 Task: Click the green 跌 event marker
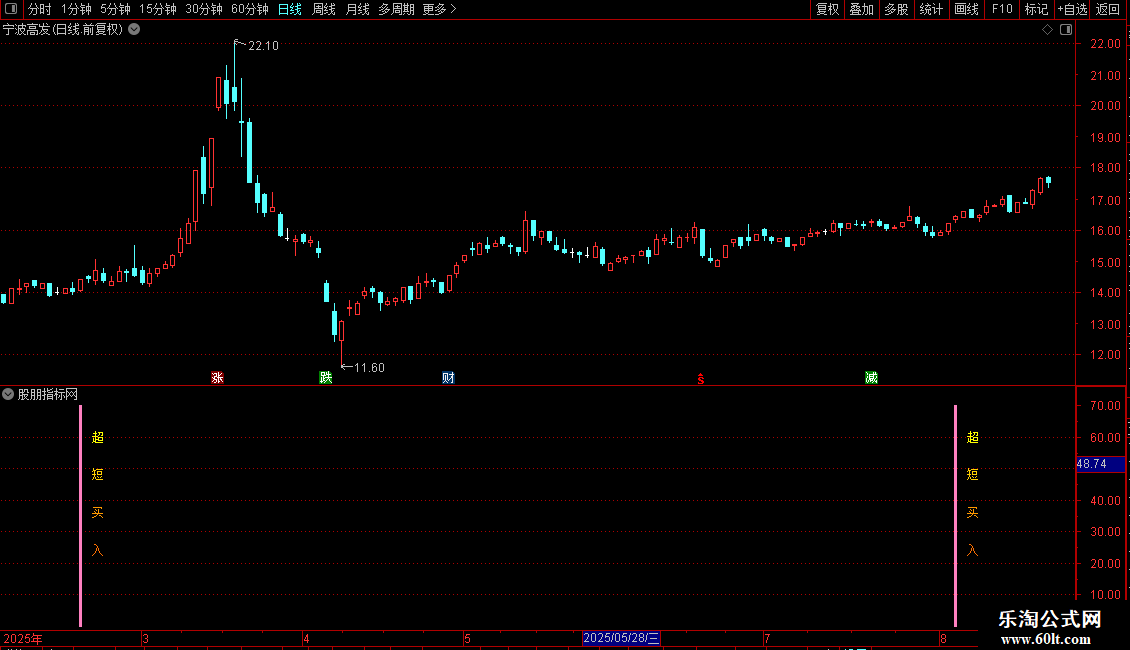[x=326, y=378]
